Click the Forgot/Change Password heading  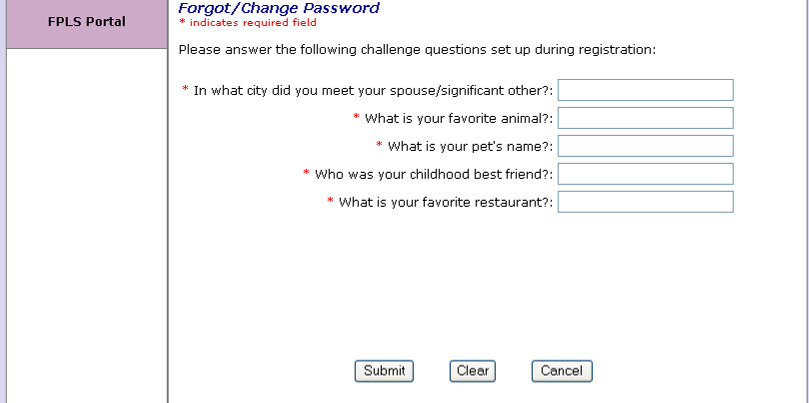[278, 8]
